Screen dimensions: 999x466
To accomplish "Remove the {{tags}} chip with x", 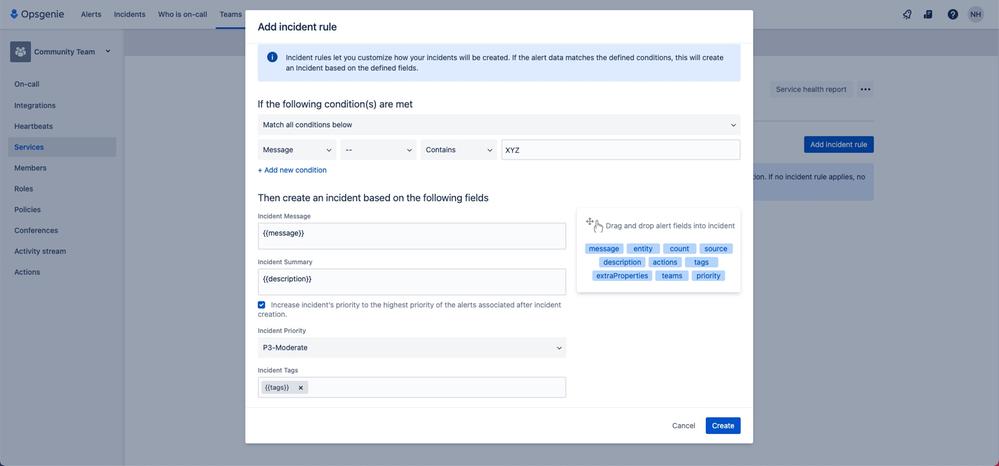I will coord(301,388).
